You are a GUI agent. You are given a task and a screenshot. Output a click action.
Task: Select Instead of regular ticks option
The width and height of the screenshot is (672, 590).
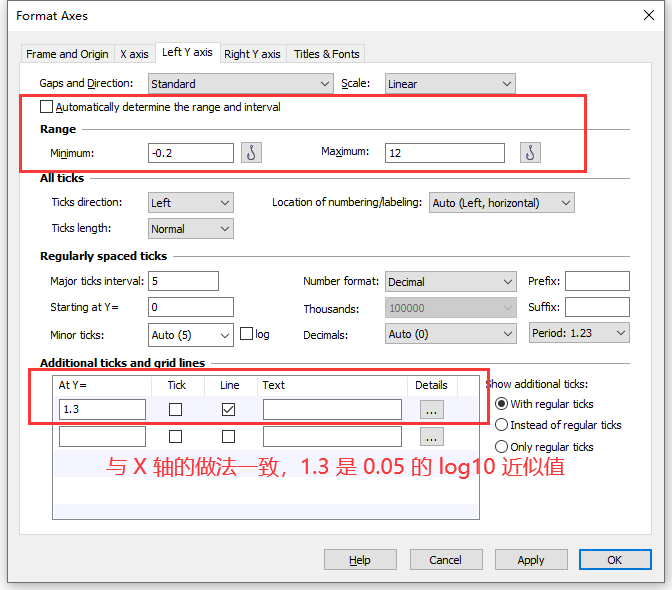click(502, 425)
